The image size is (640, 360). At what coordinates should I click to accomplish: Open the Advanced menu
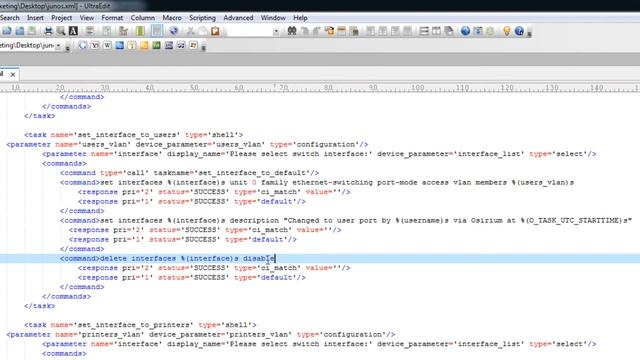tap(238, 18)
